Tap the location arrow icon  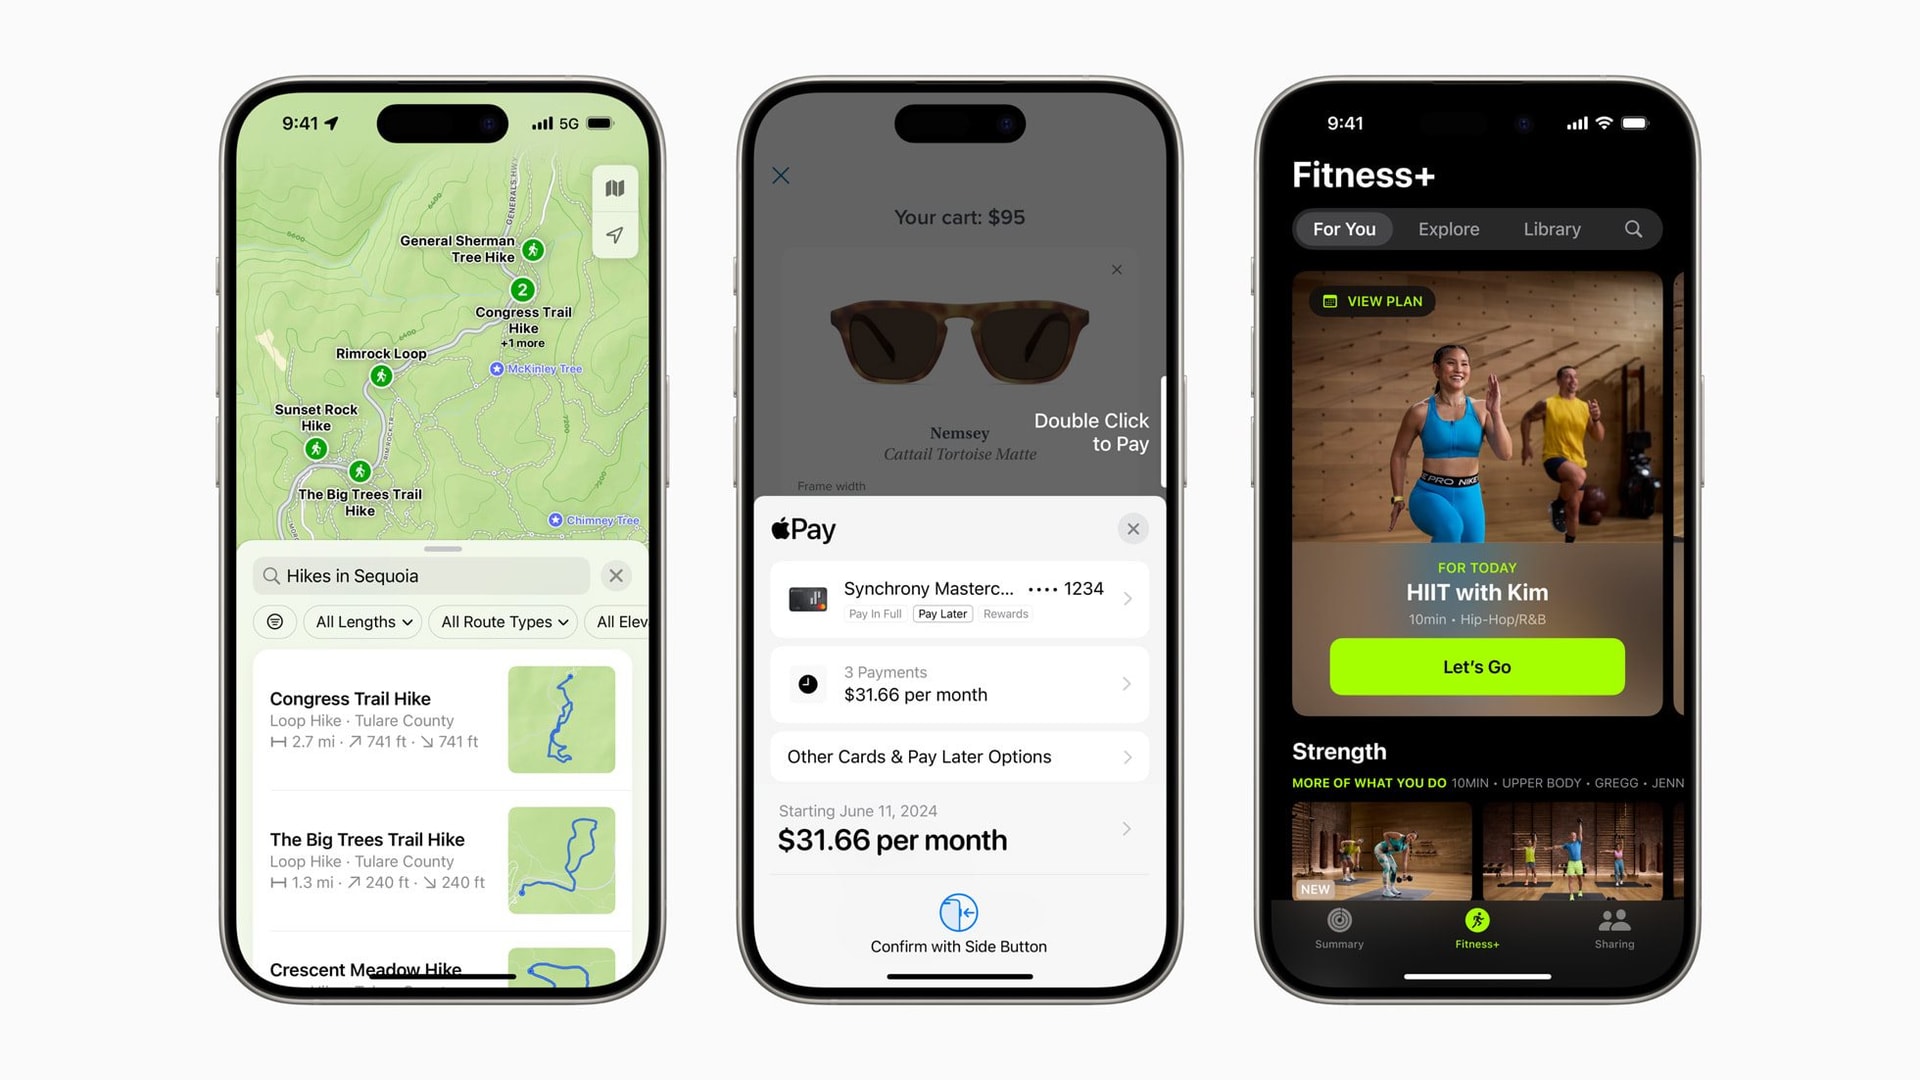point(613,235)
